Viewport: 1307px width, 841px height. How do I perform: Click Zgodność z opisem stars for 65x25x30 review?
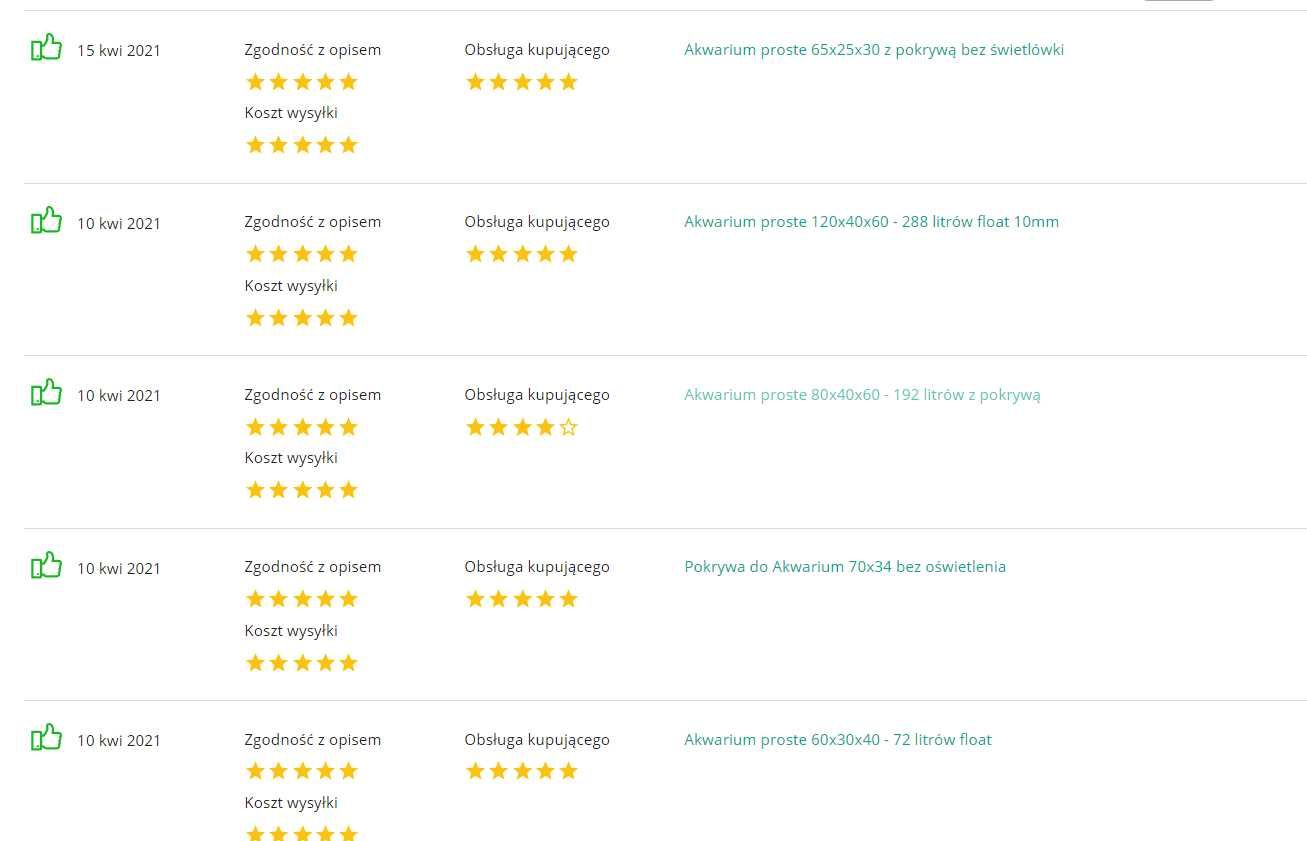click(x=302, y=82)
